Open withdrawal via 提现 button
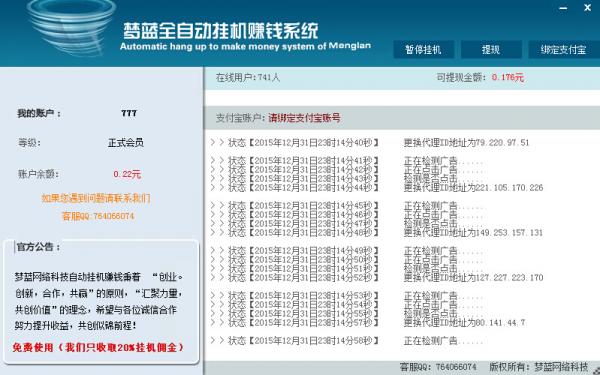Screen dimensions: 600x375 [491, 50]
